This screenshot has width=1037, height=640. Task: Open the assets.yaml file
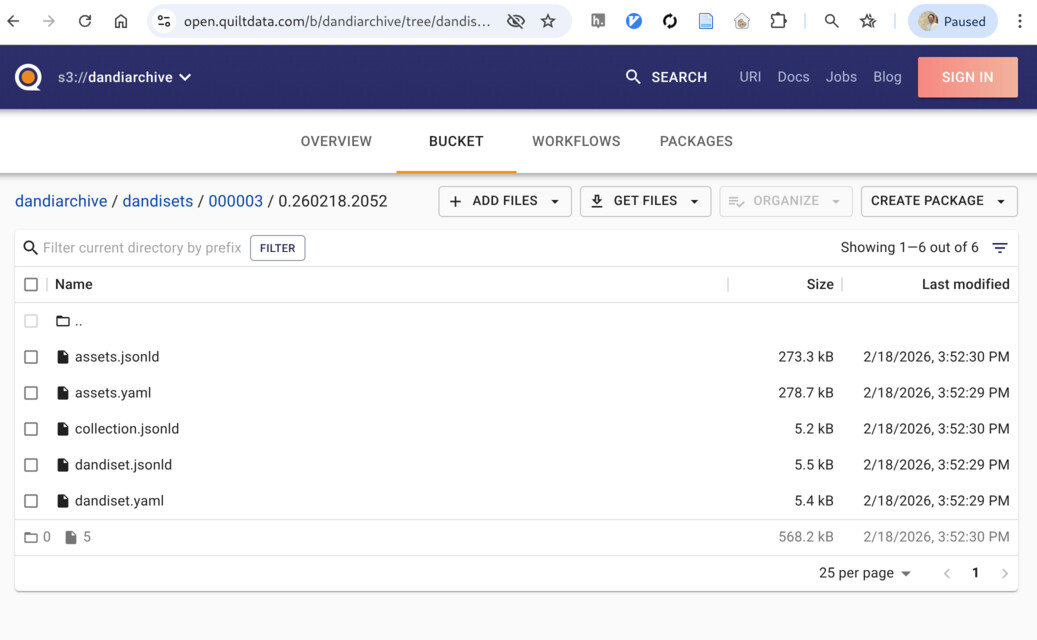113,393
